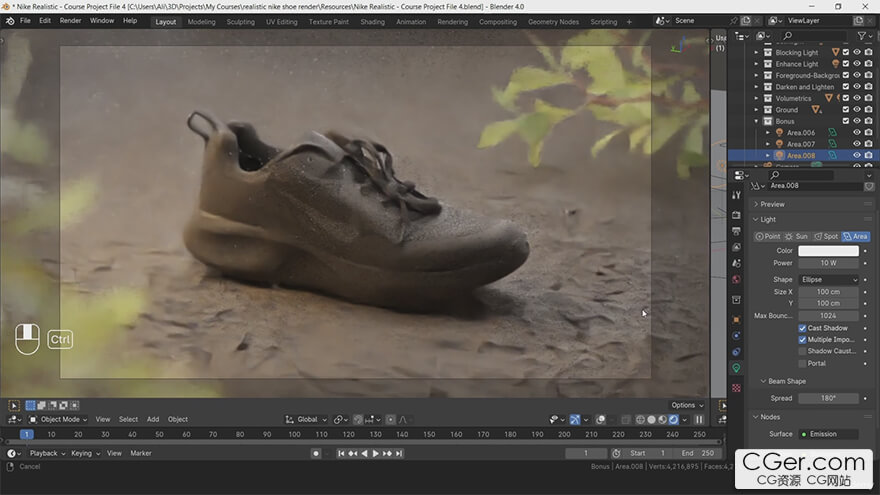Open the Render menu
The image size is (880, 495).
pos(70,21)
